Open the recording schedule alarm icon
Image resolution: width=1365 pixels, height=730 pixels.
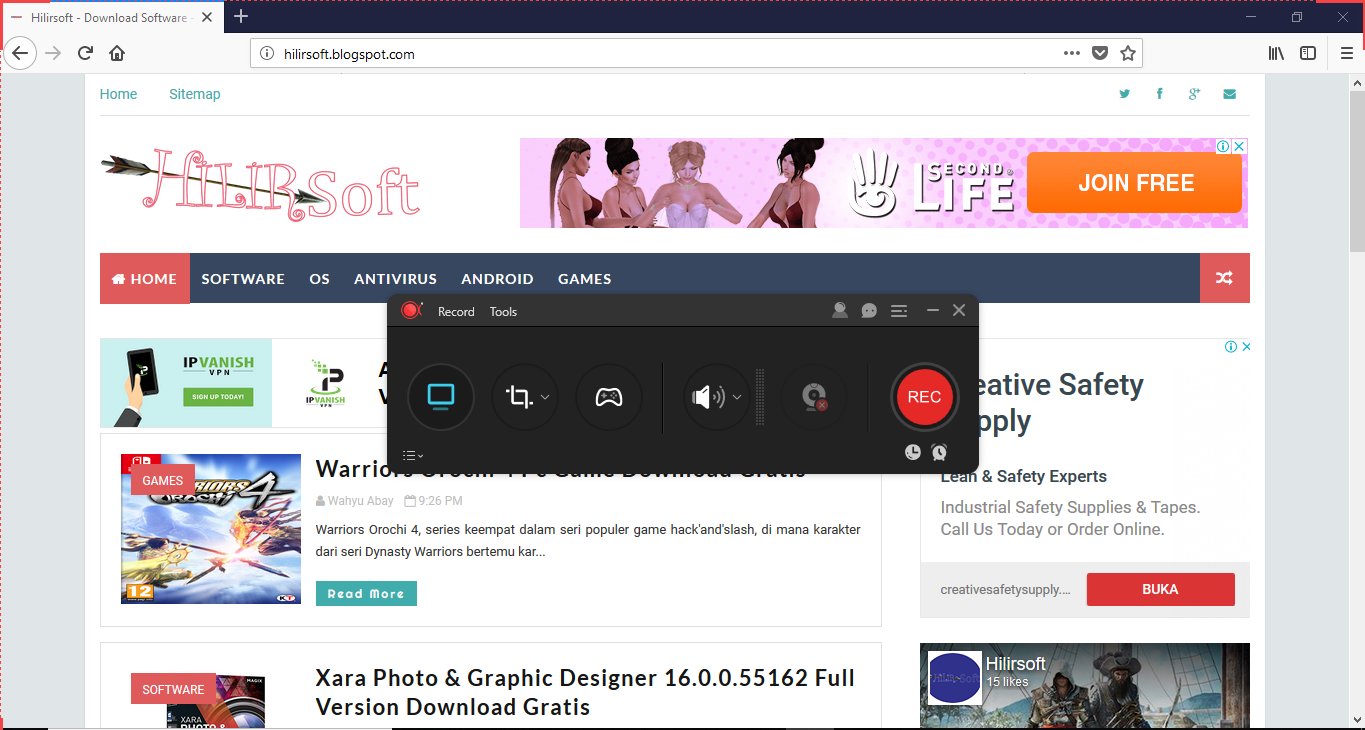tap(938, 452)
